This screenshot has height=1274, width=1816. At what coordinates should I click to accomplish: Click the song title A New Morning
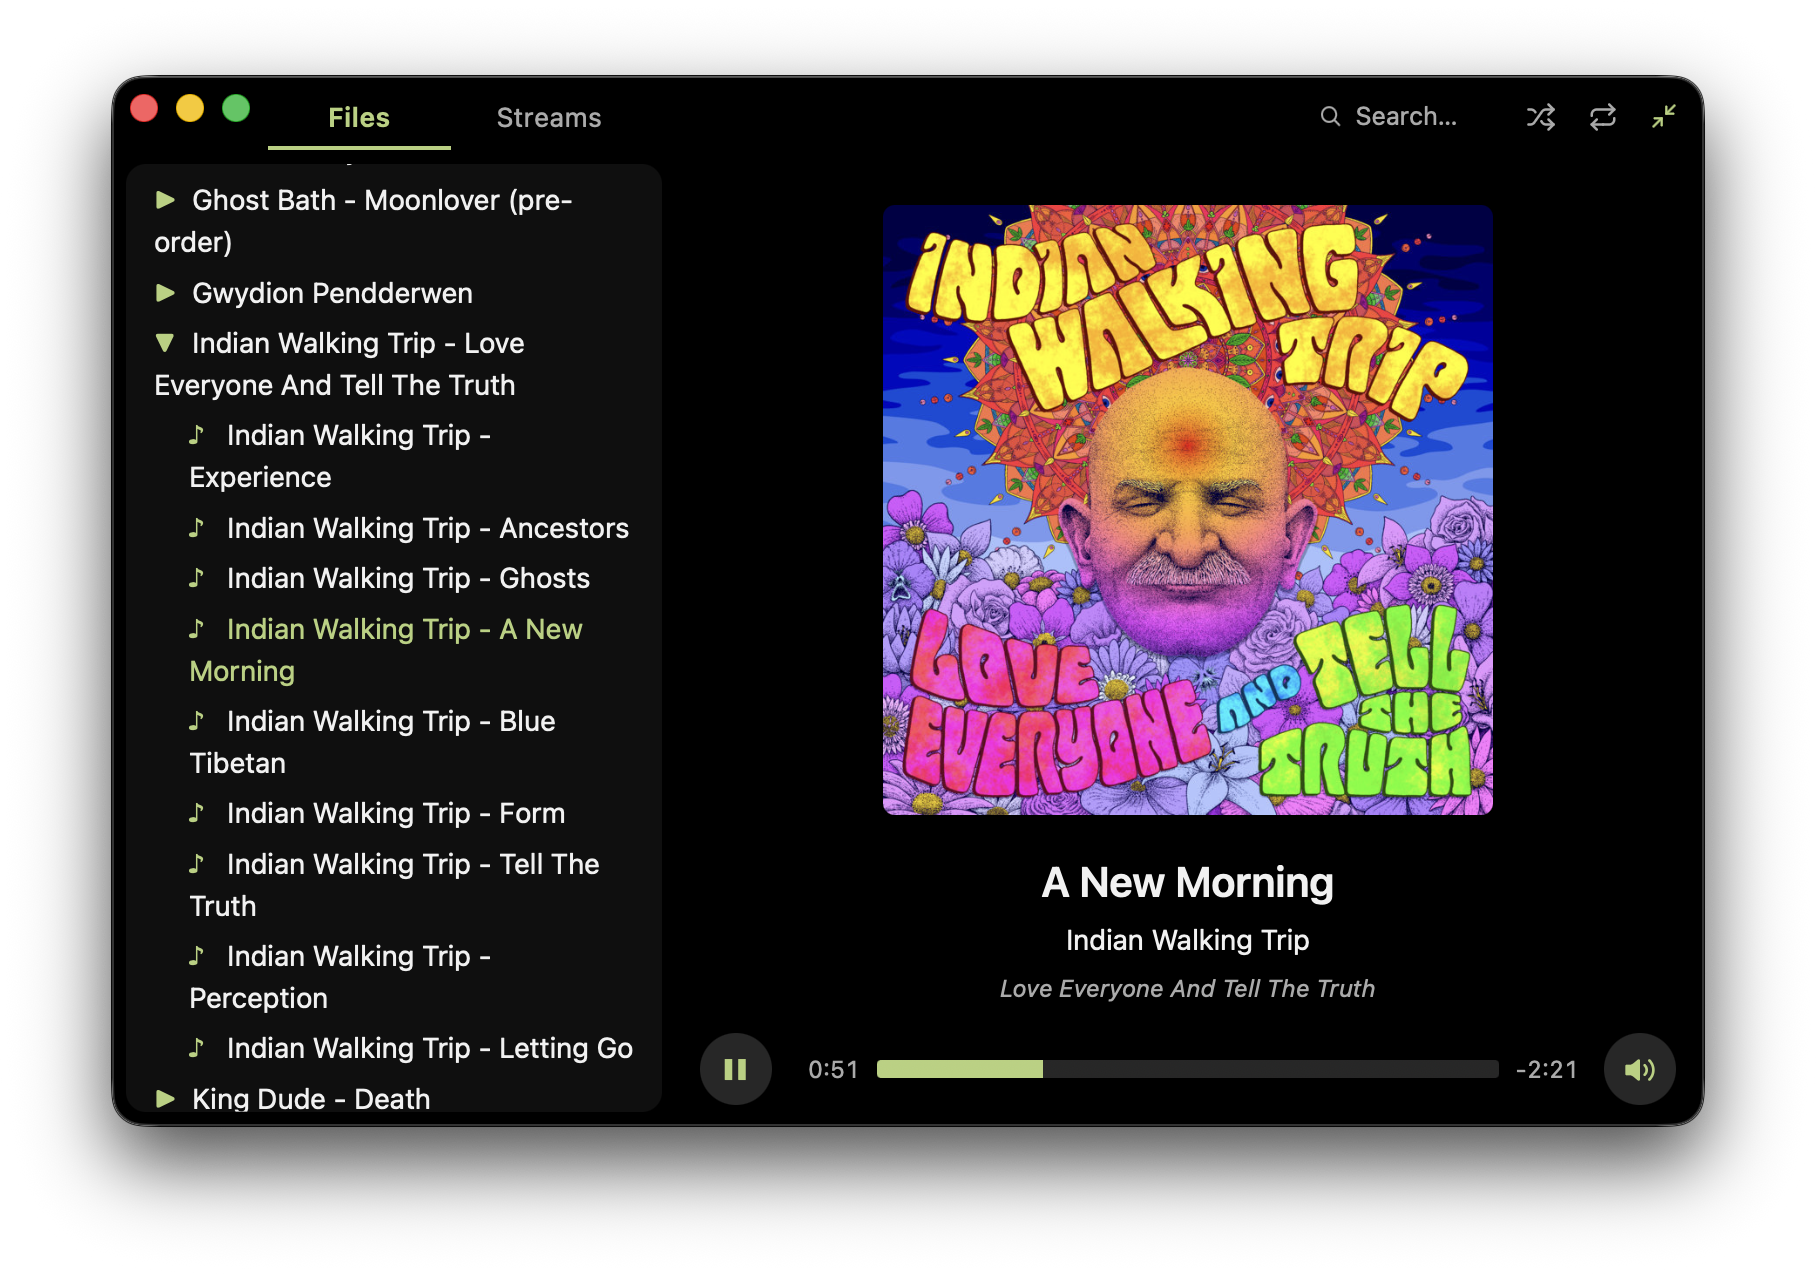[x=1188, y=883]
